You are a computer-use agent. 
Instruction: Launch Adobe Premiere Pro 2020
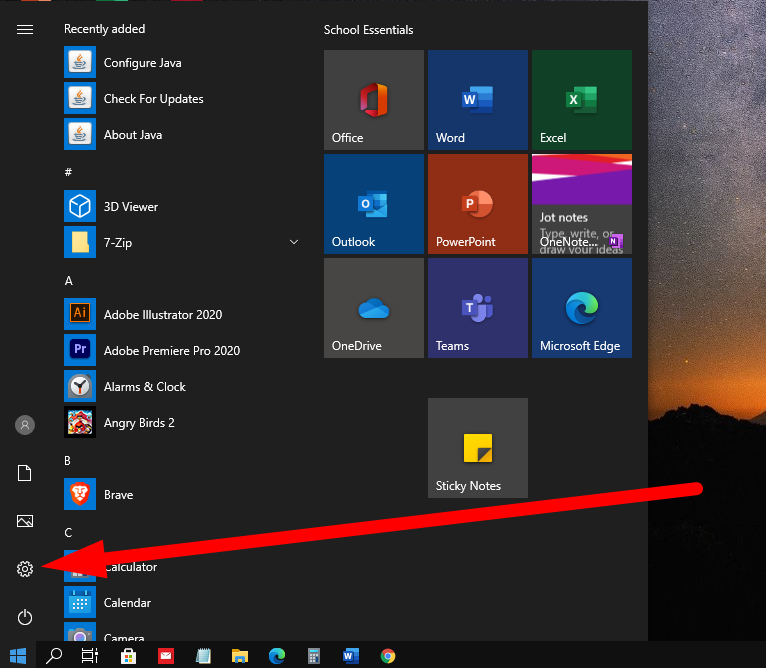pyautogui.click(x=183, y=350)
